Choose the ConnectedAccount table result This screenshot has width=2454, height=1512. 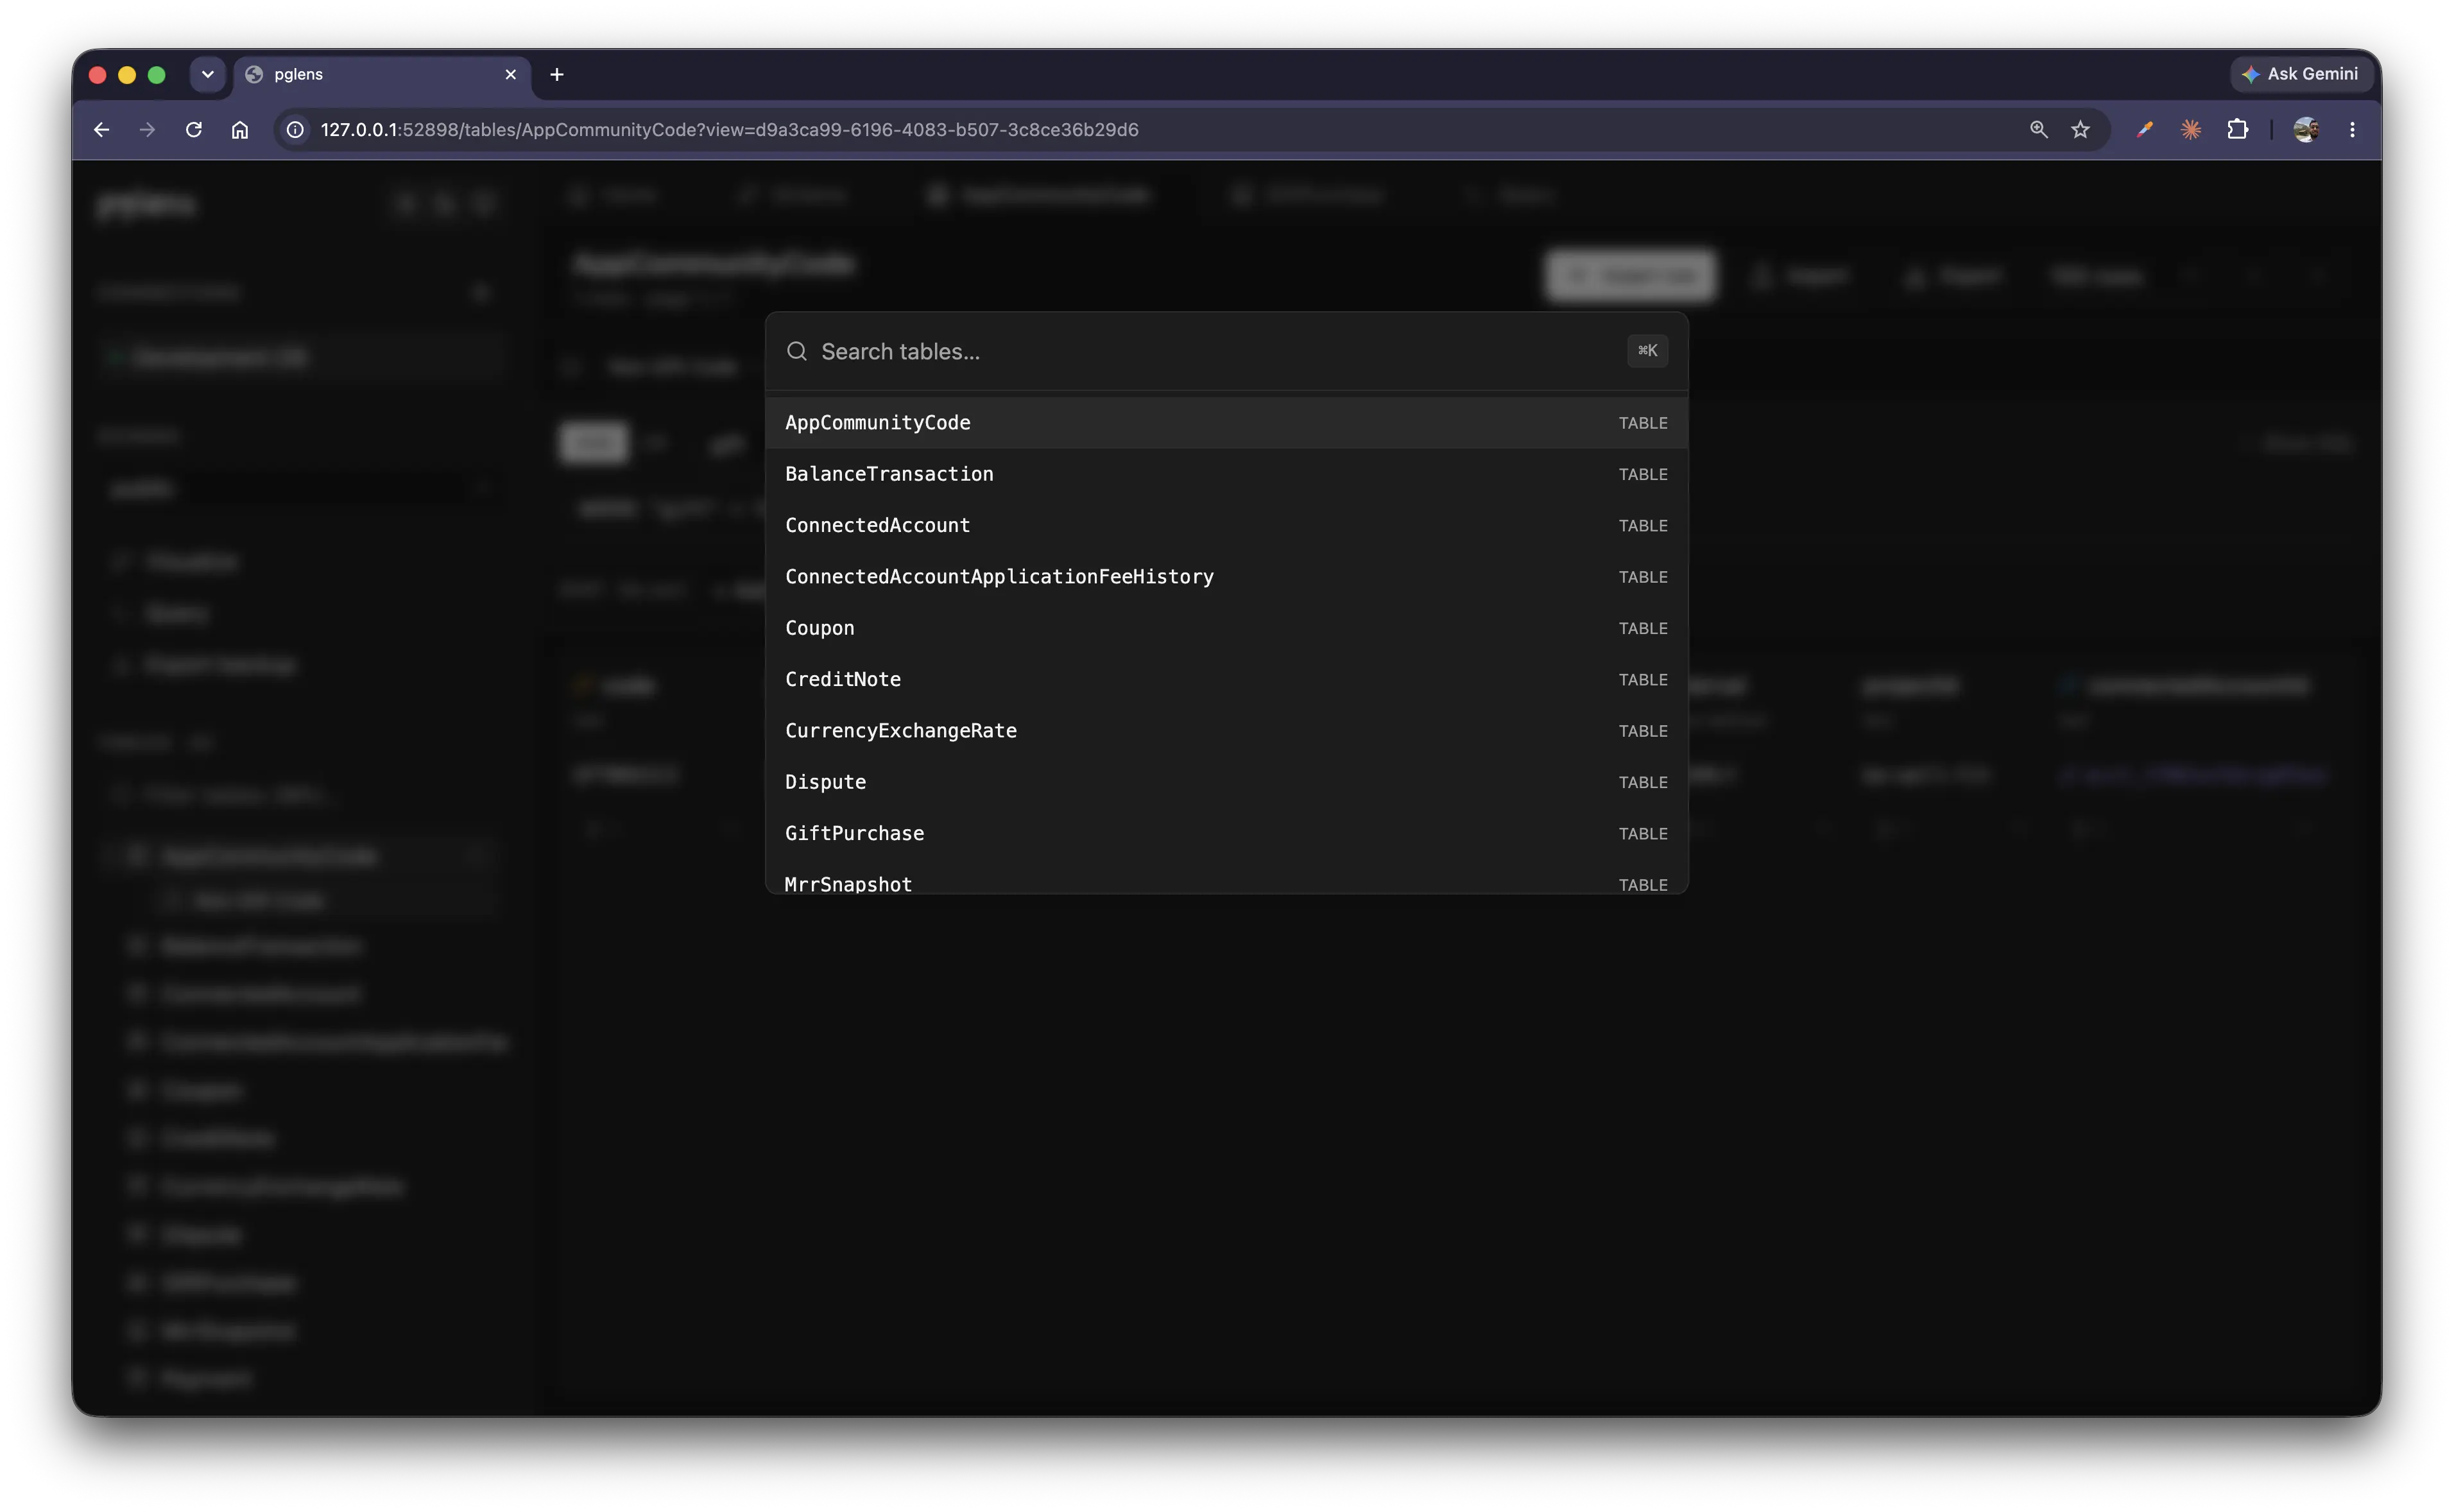click(1226, 525)
